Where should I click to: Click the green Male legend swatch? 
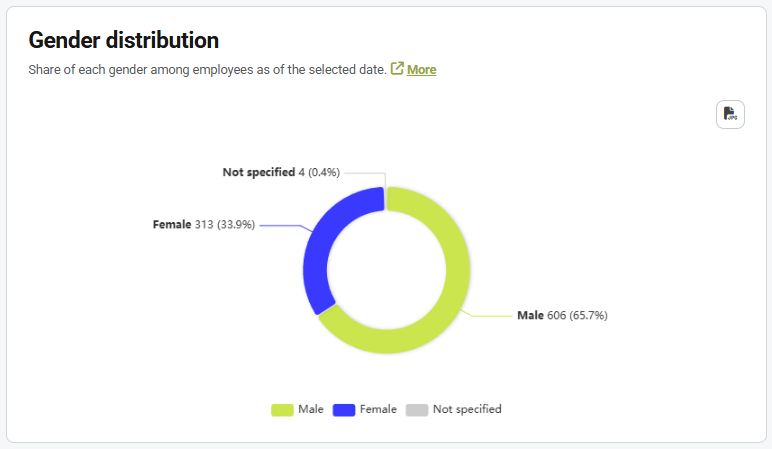(282, 409)
